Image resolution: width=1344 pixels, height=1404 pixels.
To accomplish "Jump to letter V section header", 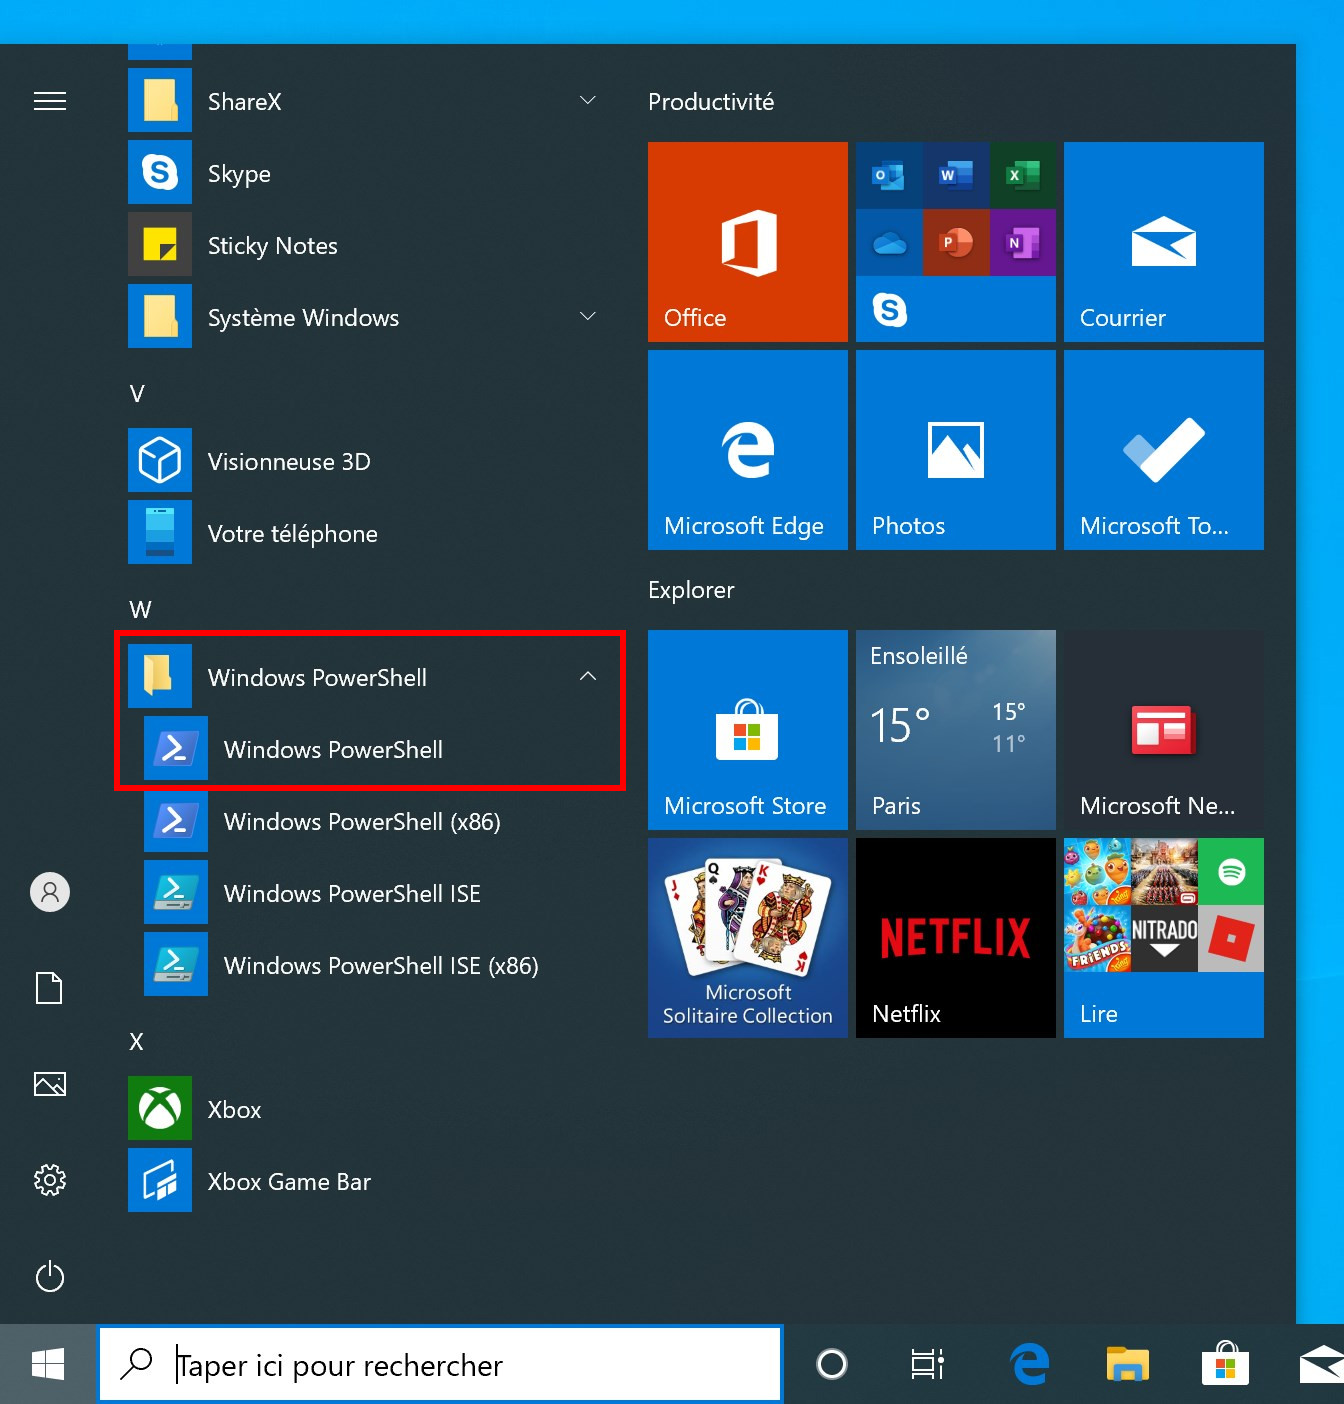I will 138,394.
